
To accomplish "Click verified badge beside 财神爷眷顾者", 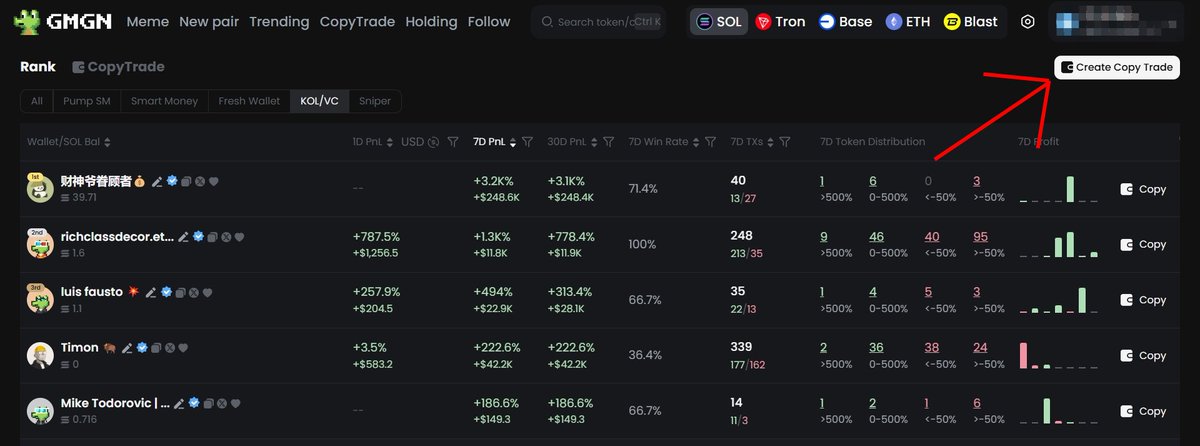I will (172, 181).
